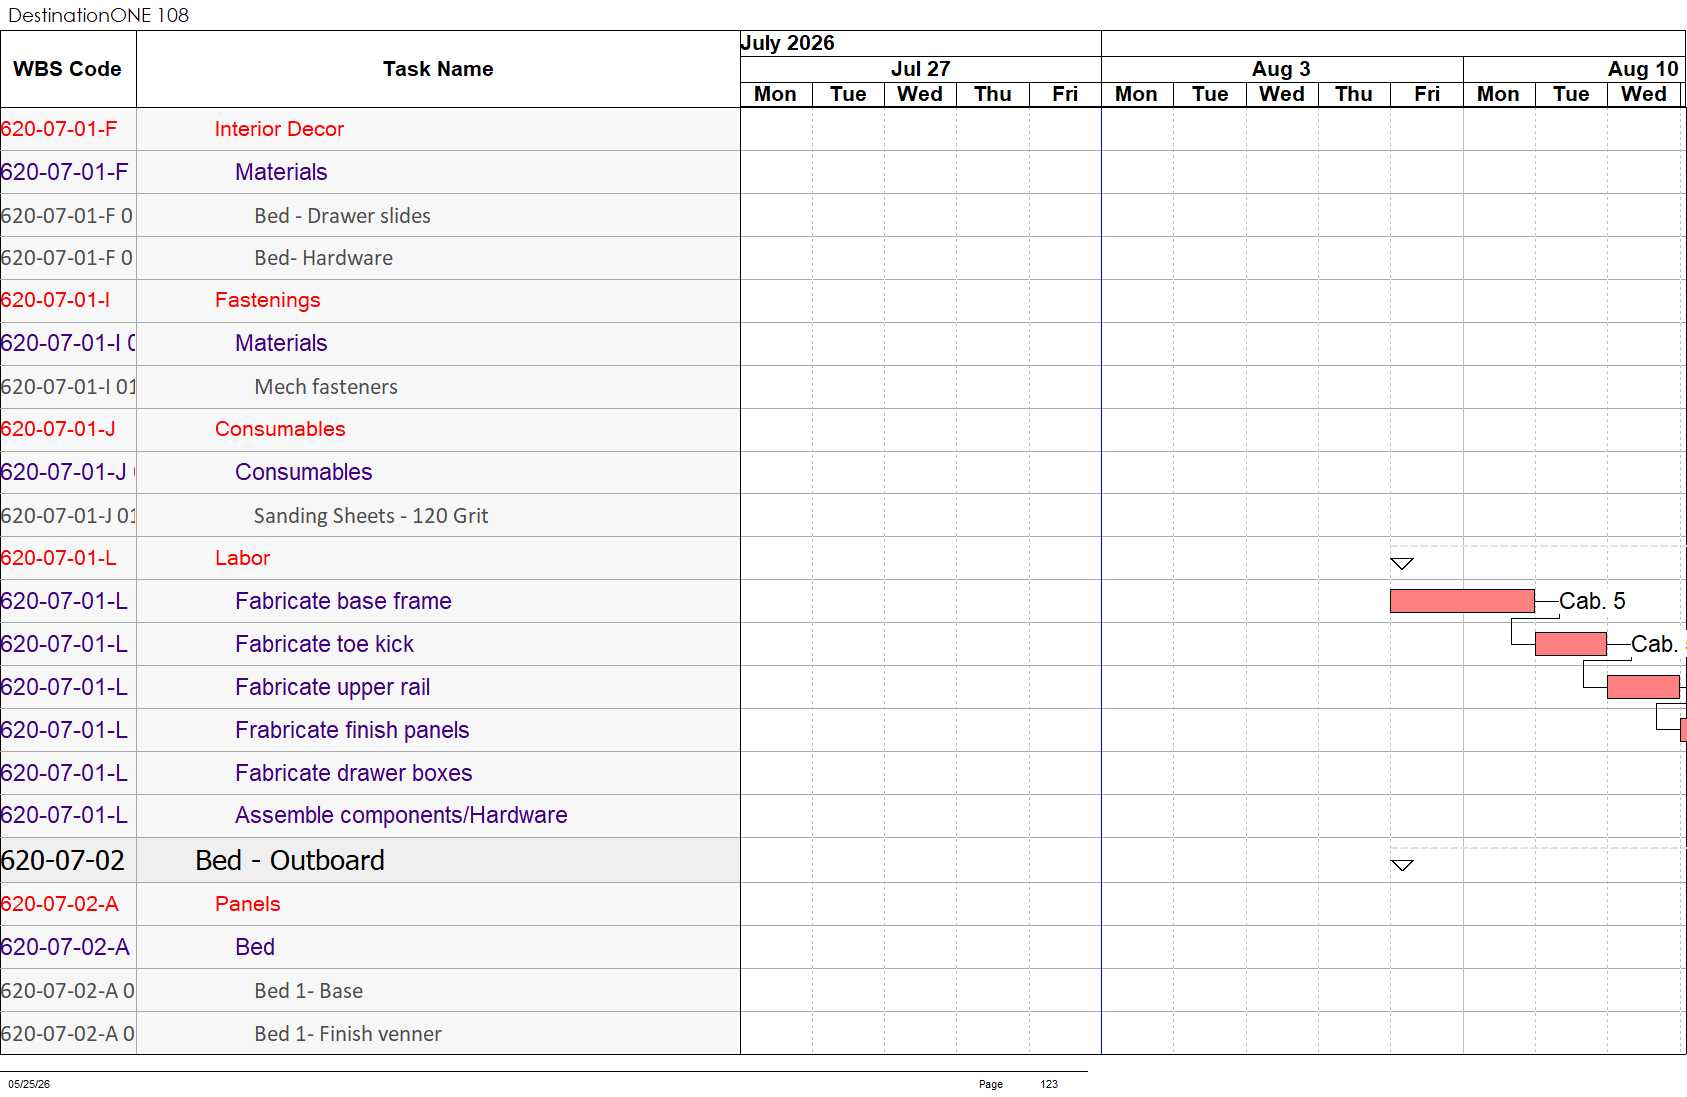Click the DestinationONE 108 title text

pyautogui.click(x=98, y=15)
